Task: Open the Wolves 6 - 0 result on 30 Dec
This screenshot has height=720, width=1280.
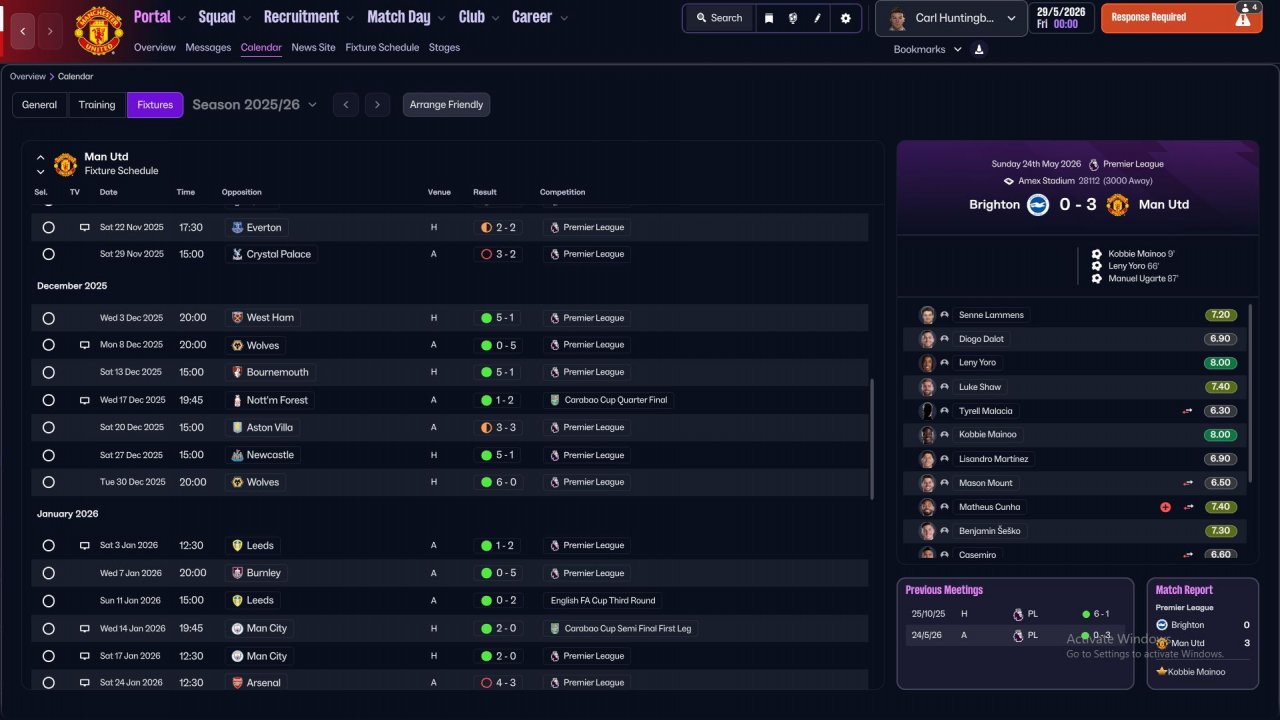Action: point(499,482)
